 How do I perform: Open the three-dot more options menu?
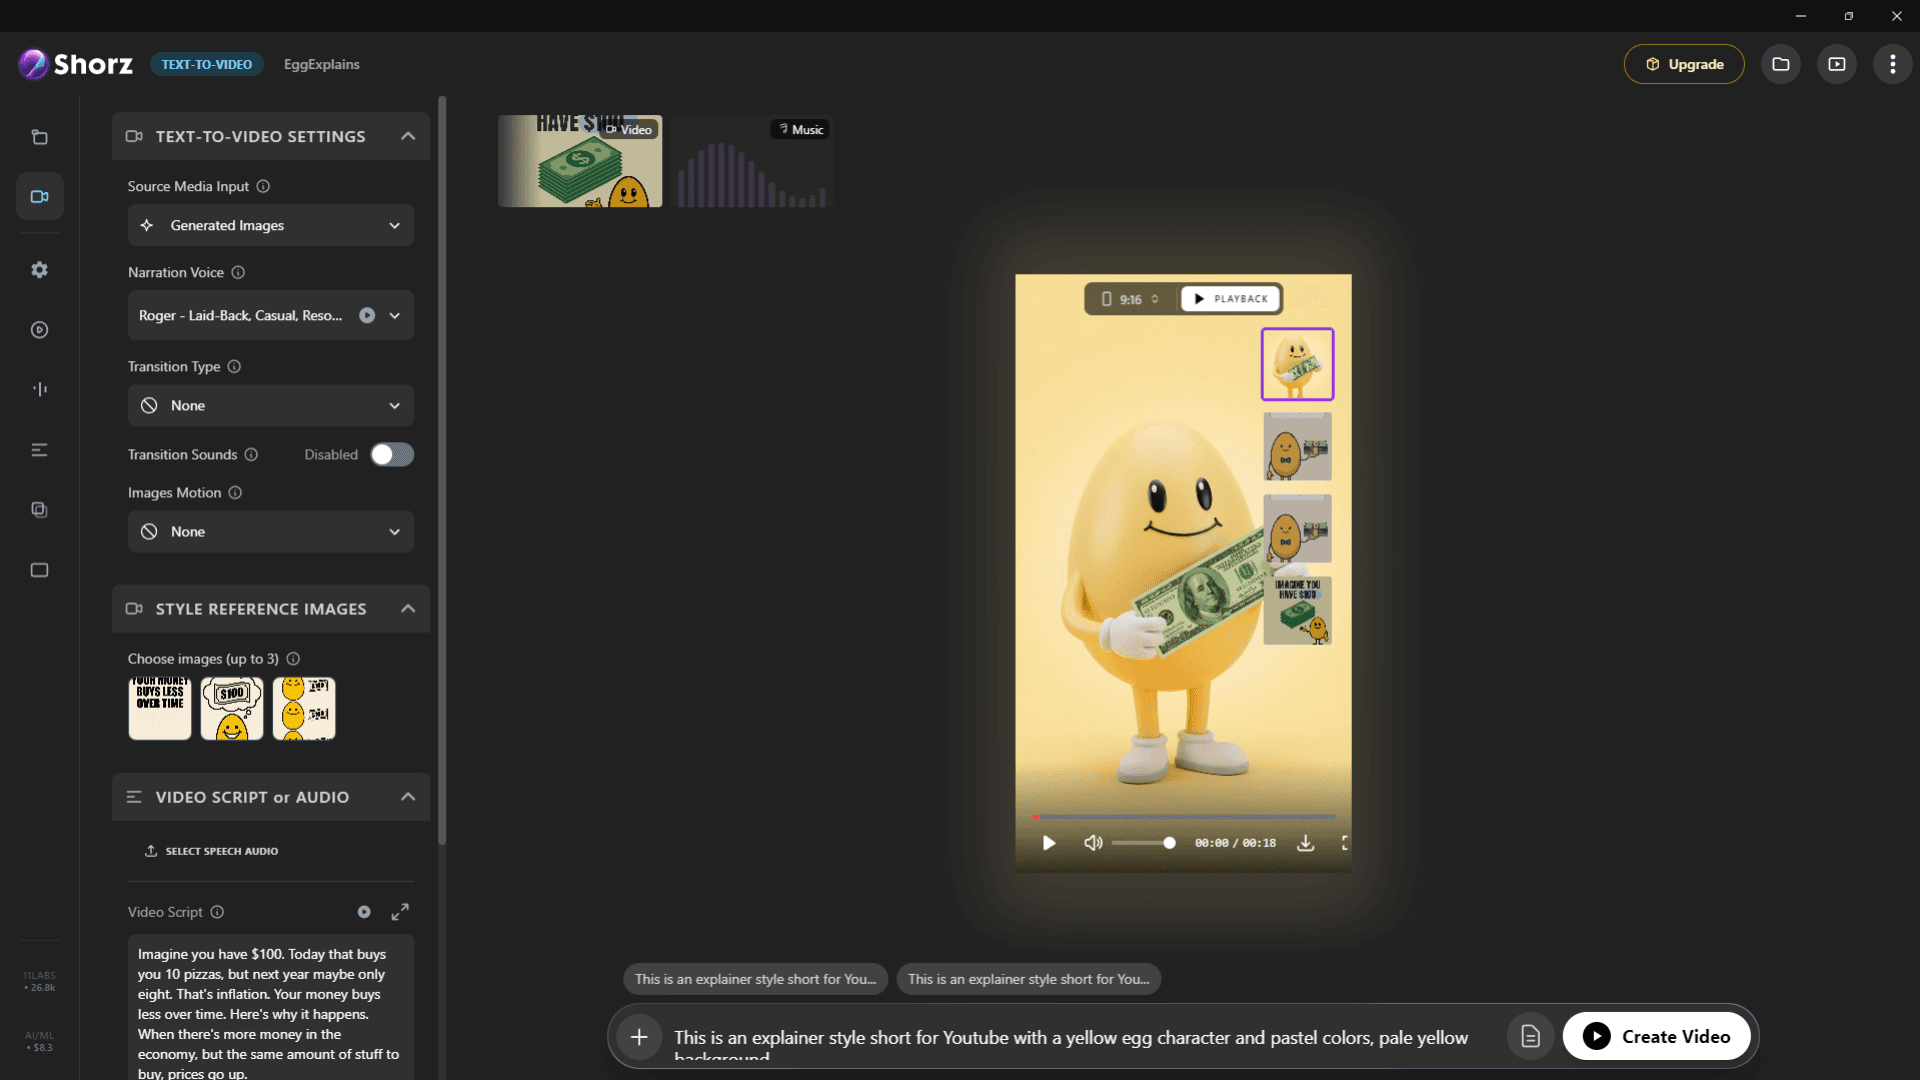[x=1892, y=64]
